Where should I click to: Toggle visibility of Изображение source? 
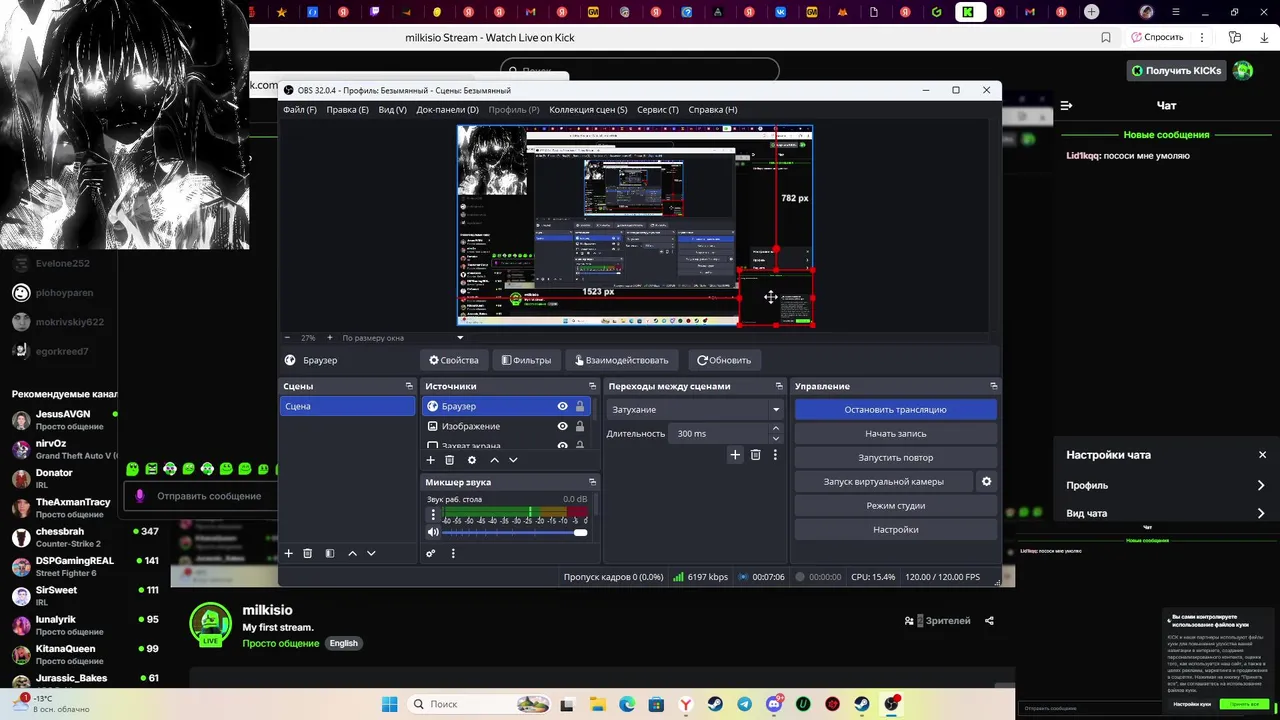pyautogui.click(x=562, y=426)
